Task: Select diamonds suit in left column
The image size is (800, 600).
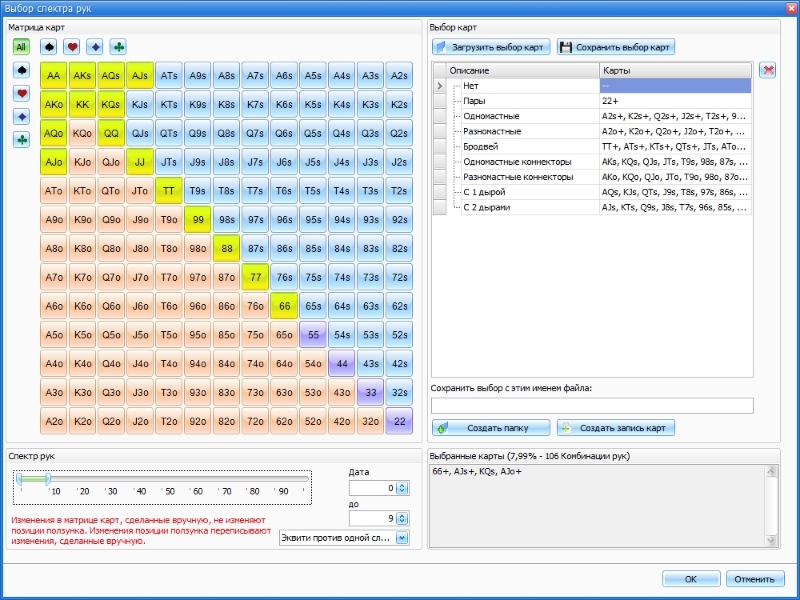Action: (x=21, y=116)
